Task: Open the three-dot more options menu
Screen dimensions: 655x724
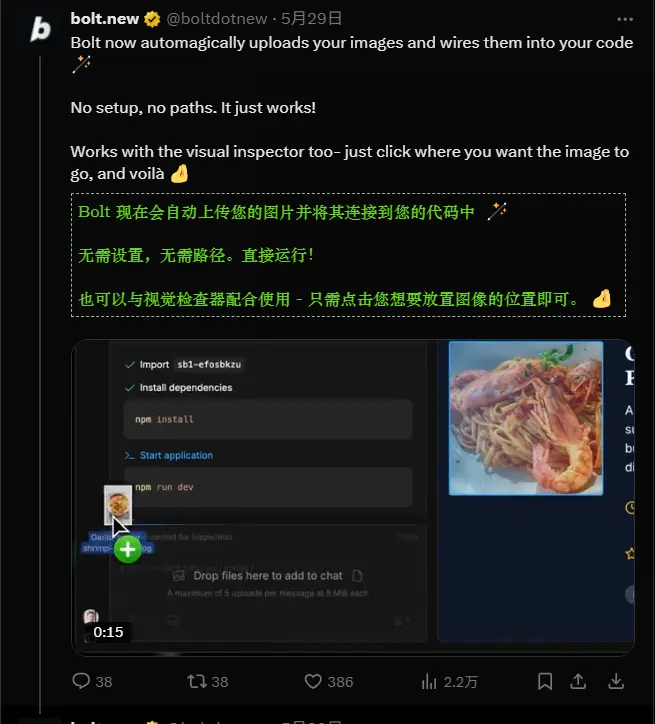Action: click(625, 19)
